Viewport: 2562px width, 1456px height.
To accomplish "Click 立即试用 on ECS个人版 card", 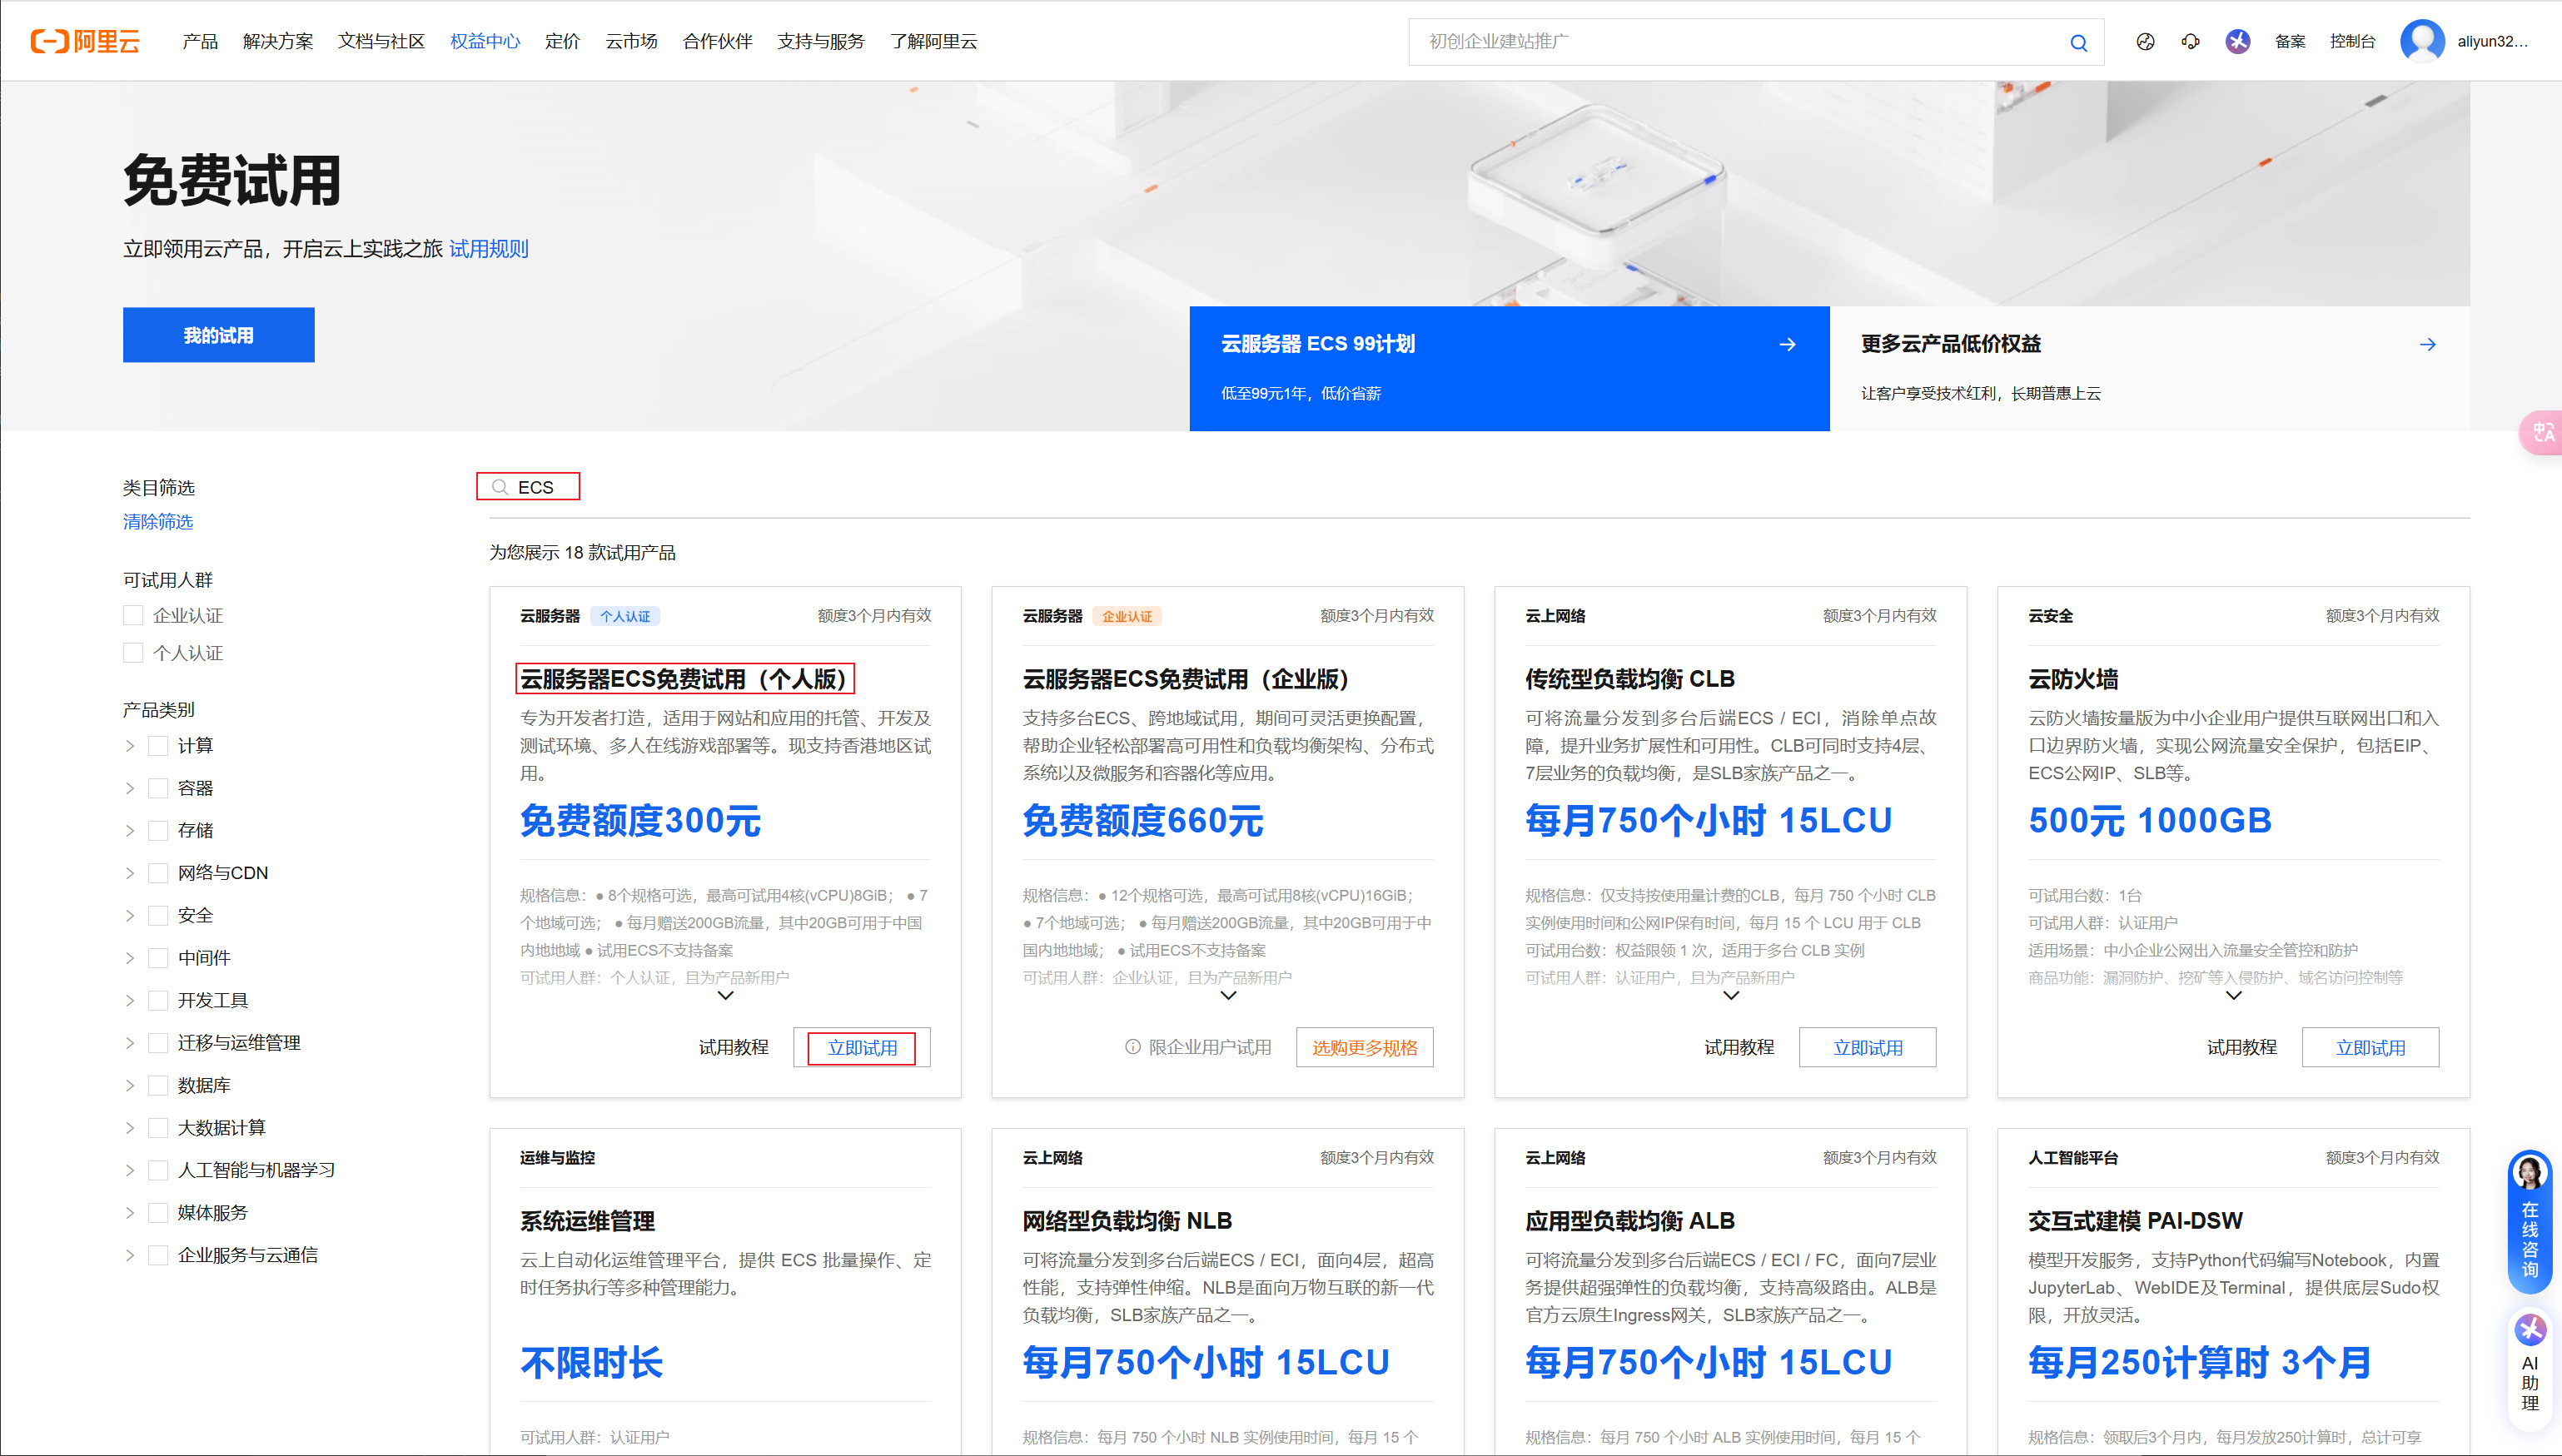I will click(x=862, y=1047).
